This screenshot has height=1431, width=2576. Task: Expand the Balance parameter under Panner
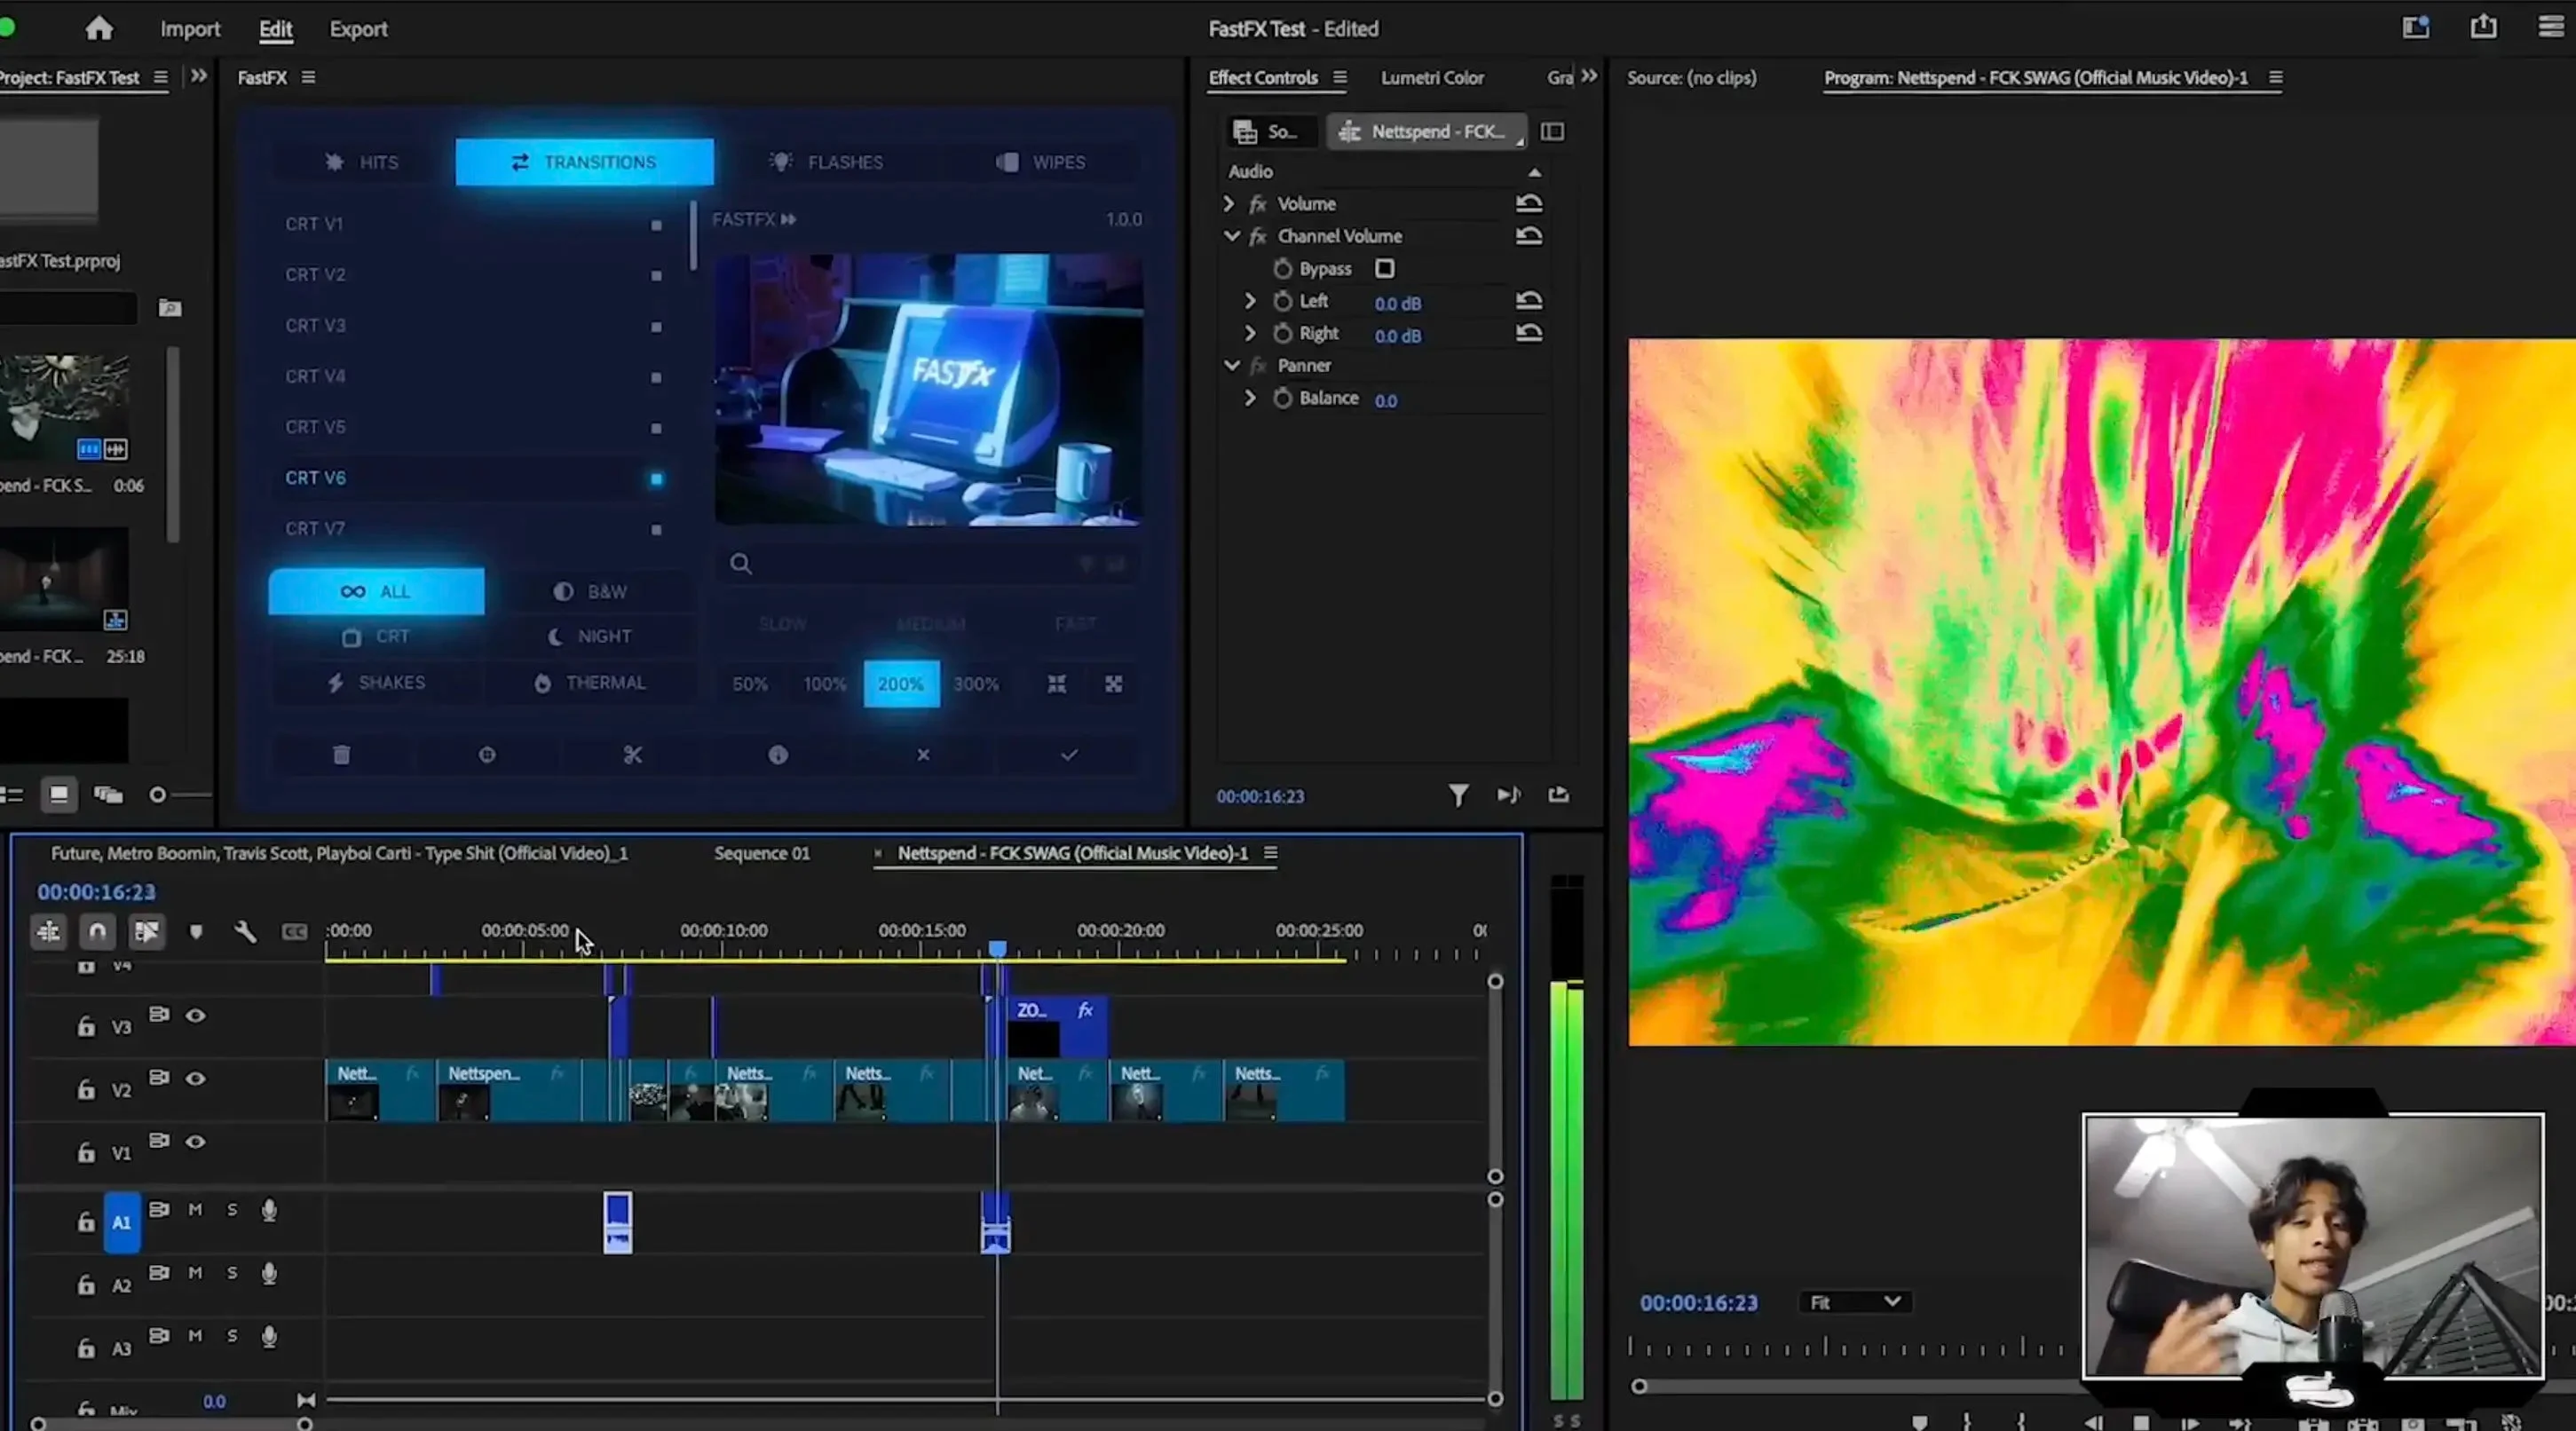coord(1250,398)
